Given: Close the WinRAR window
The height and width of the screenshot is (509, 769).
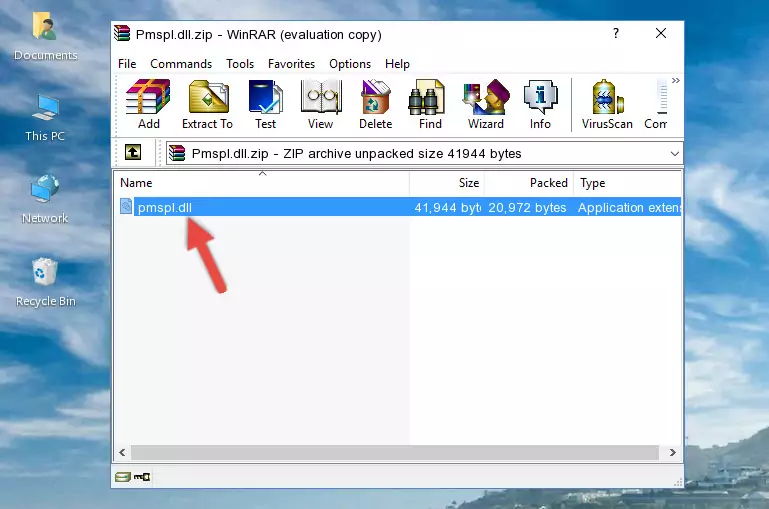Looking at the screenshot, I should click(661, 33).
